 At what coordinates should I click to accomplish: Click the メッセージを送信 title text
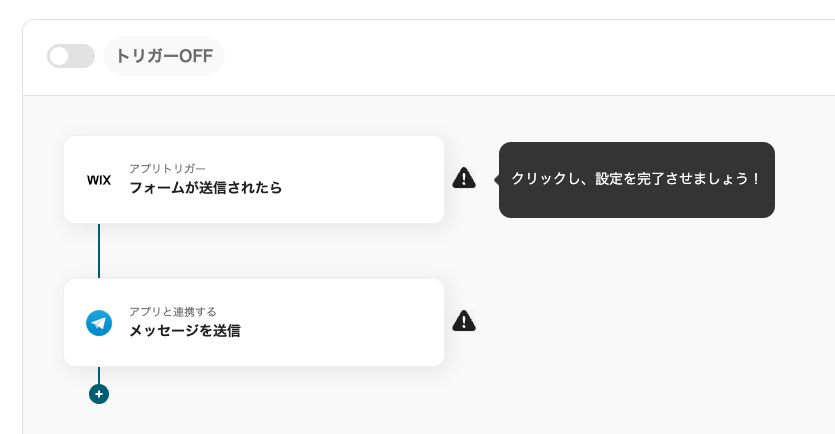[x=184, y=330]
